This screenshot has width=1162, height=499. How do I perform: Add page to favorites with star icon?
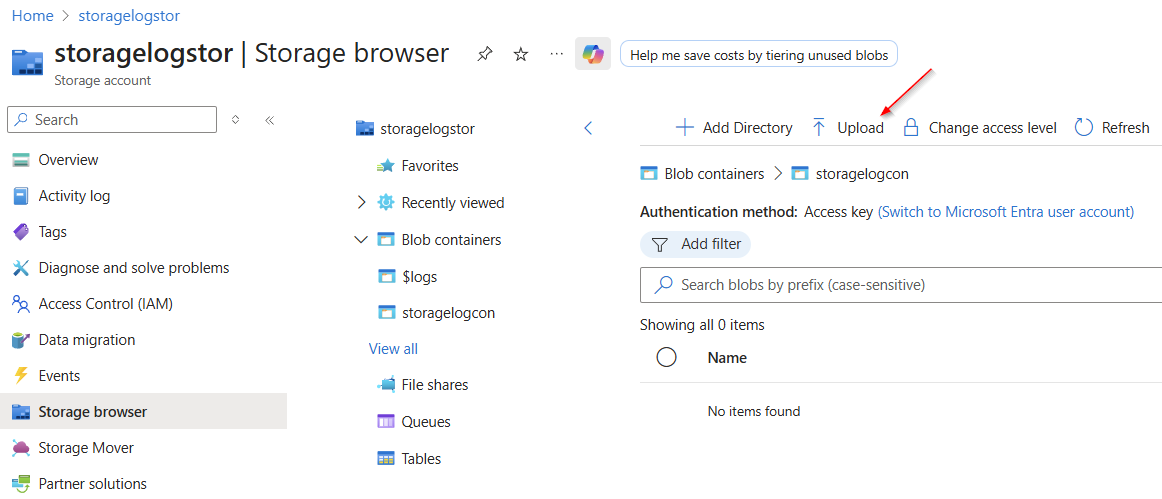[x=521, y=54]
